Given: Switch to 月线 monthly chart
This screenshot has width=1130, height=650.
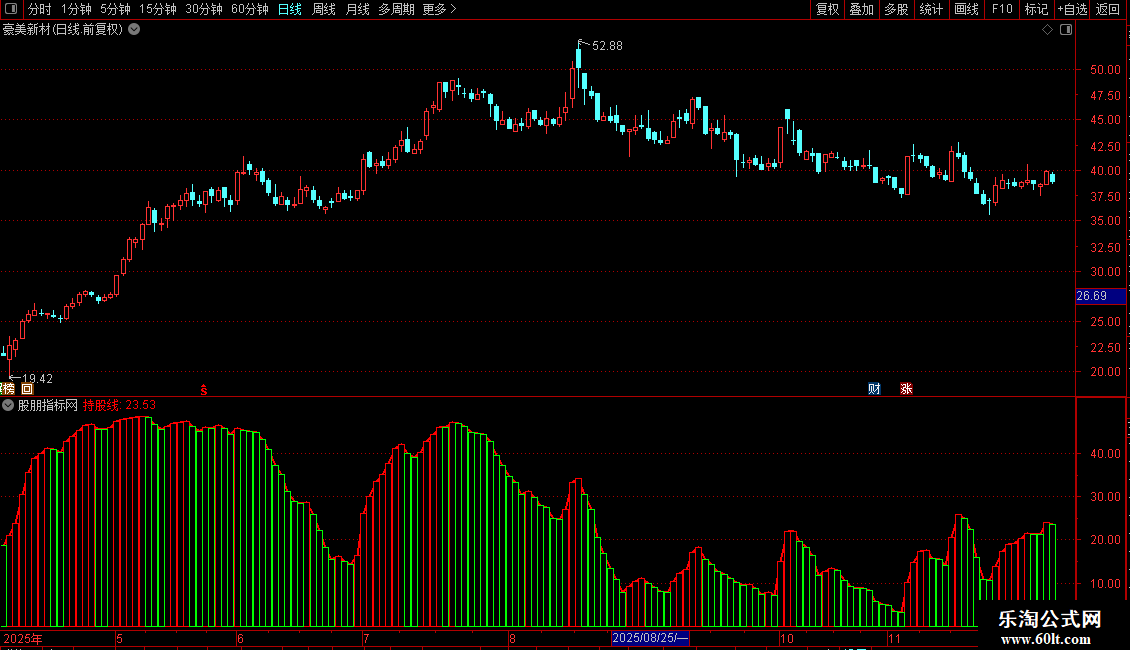Looking at the screenshot, I should click(x=357, y=9).
